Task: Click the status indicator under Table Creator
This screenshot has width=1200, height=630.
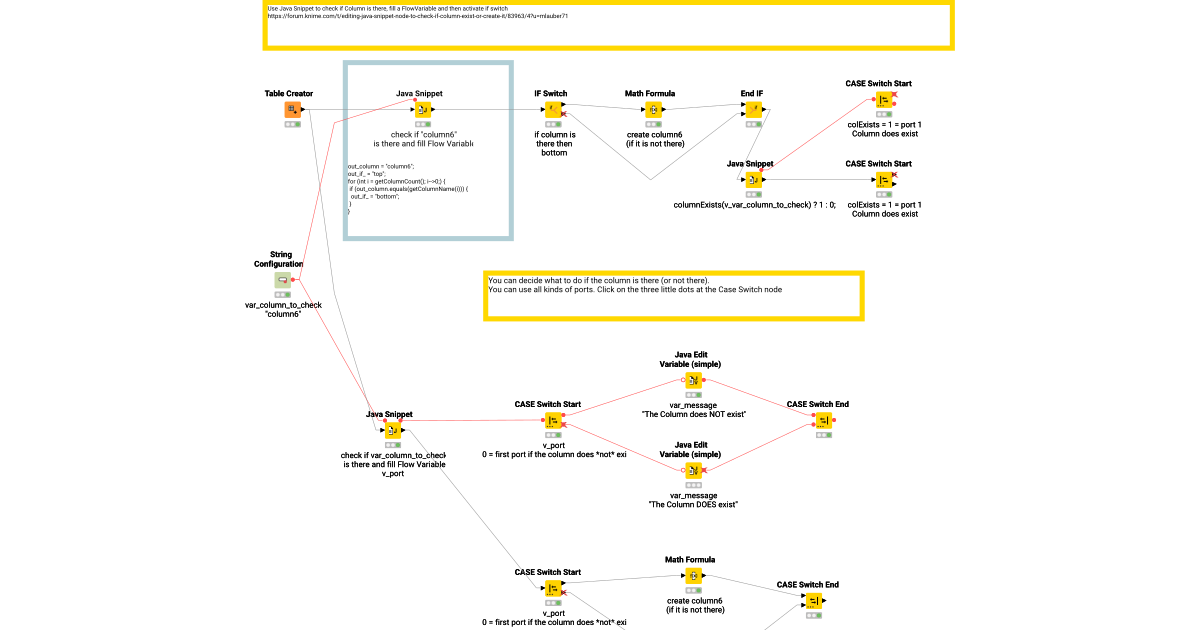Action: pos(291,125)
